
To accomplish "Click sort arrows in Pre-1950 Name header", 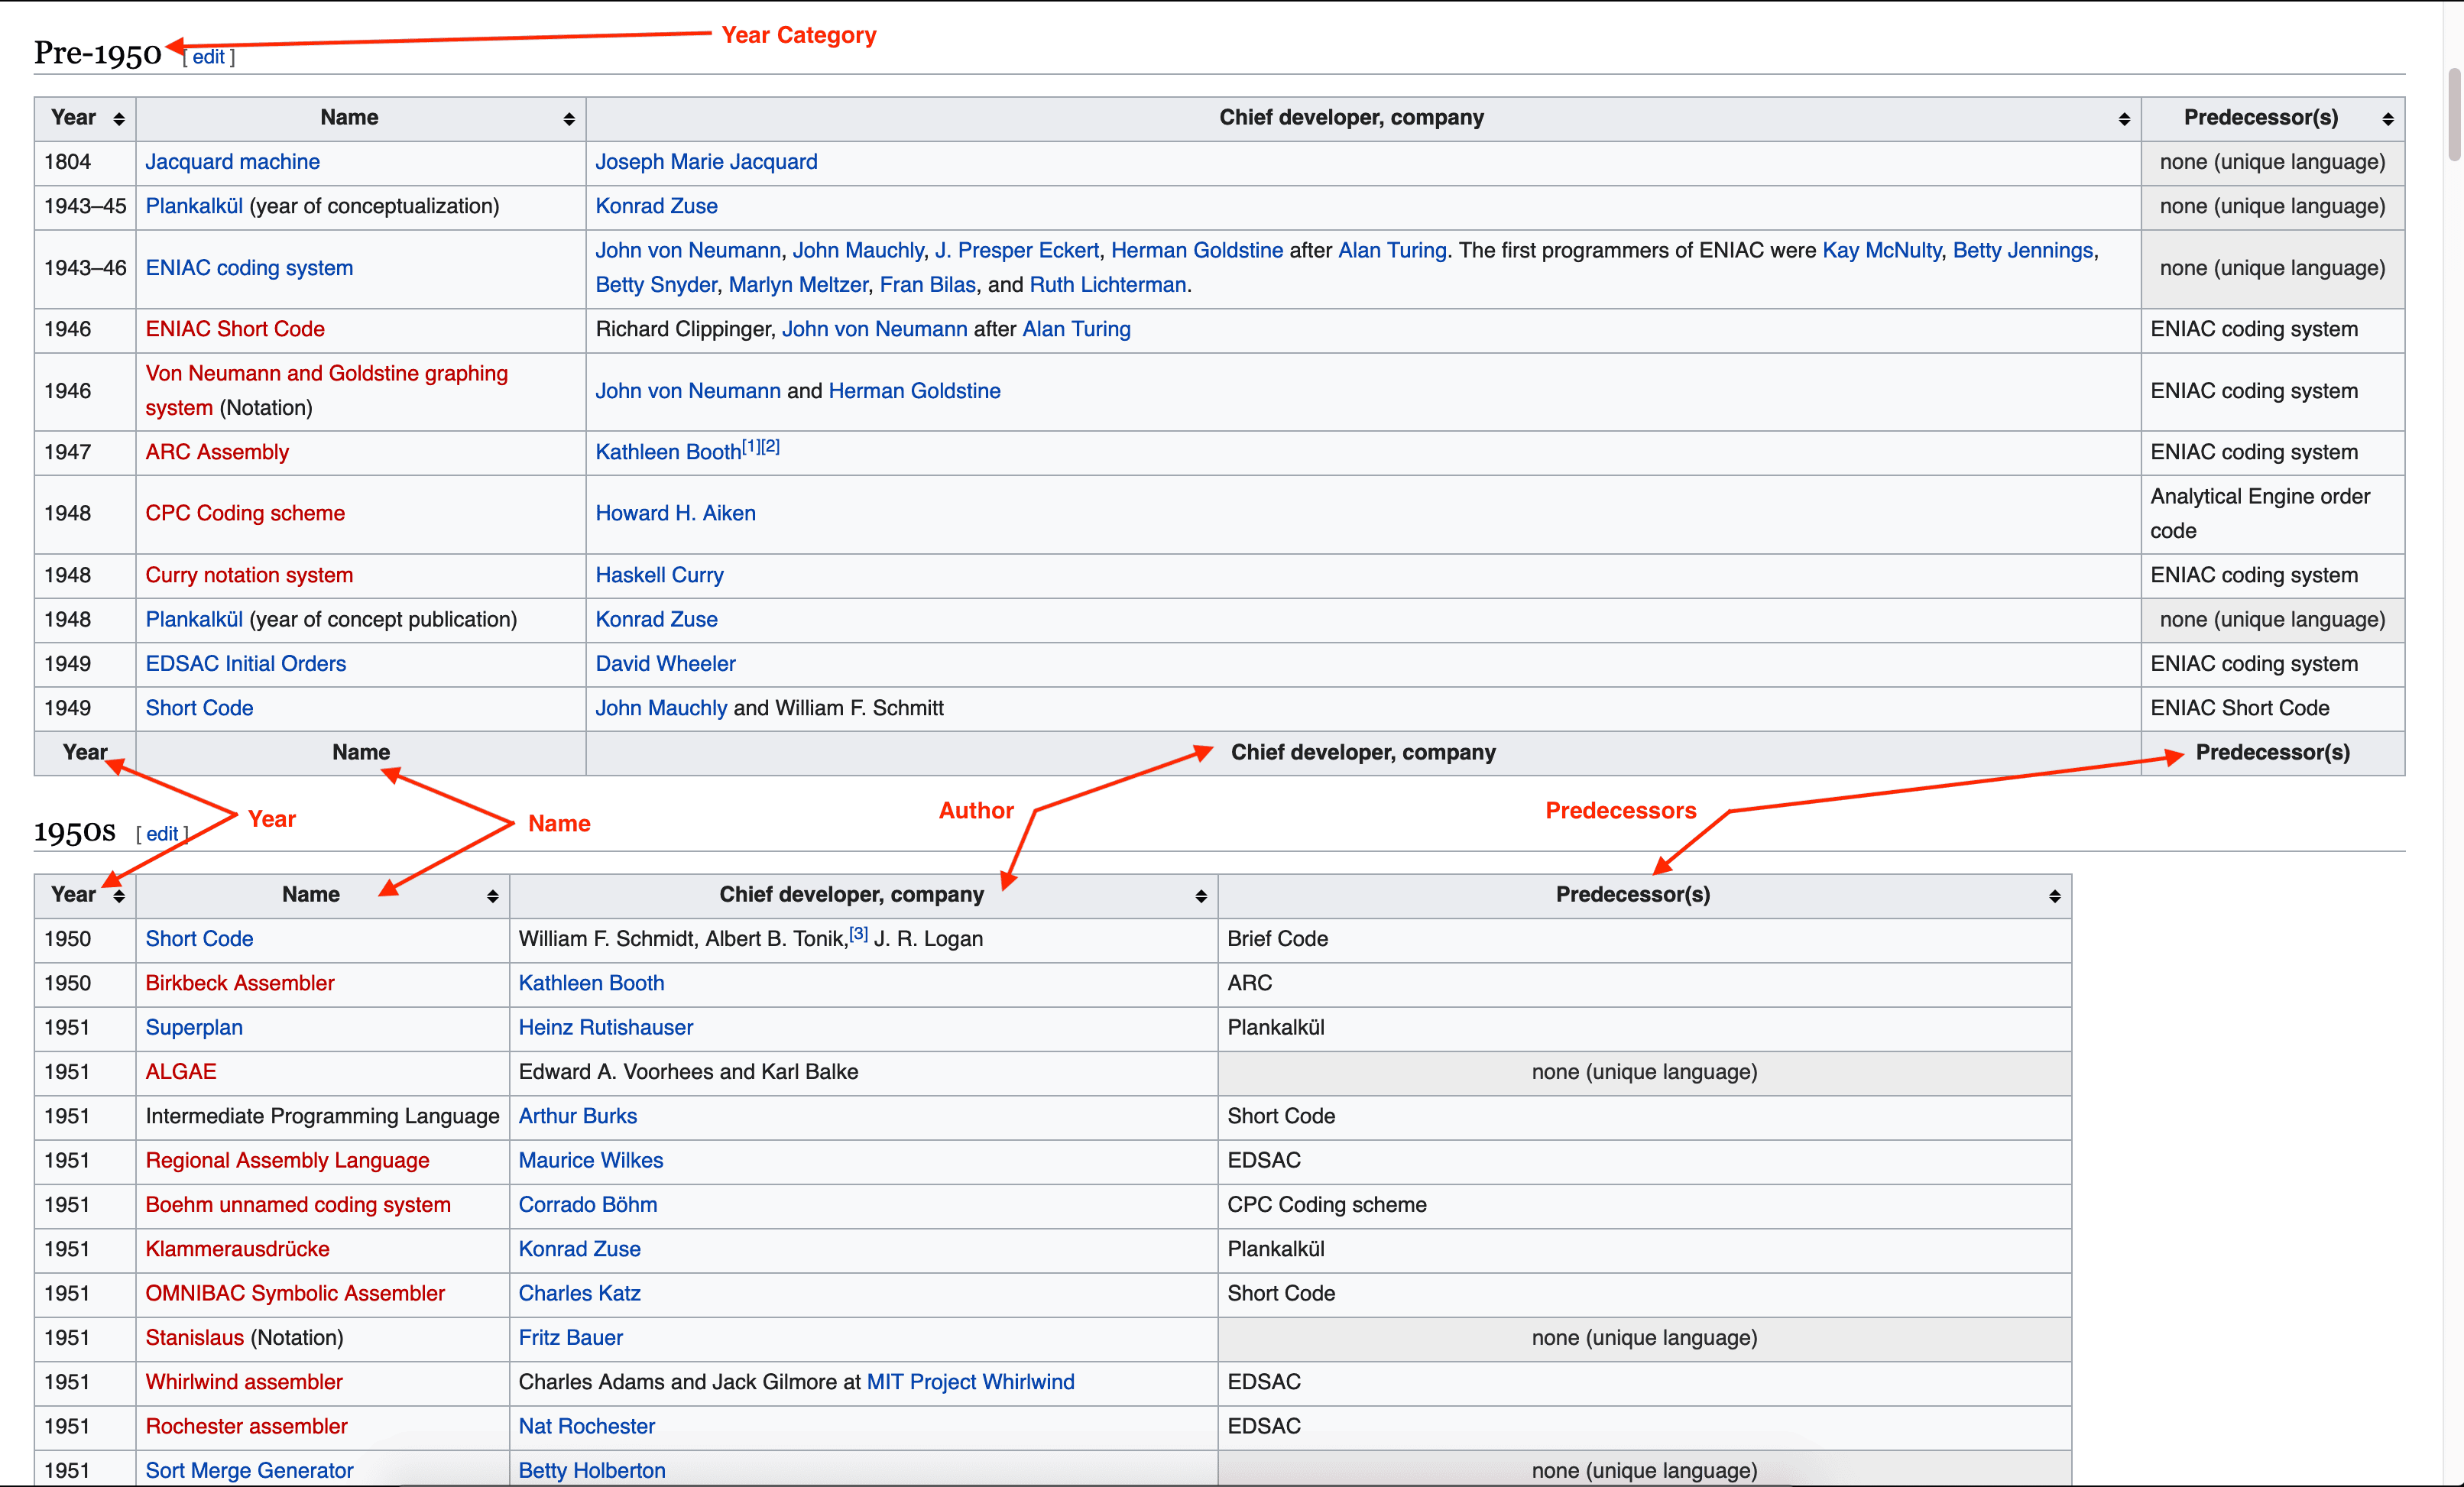I will 569,119.
